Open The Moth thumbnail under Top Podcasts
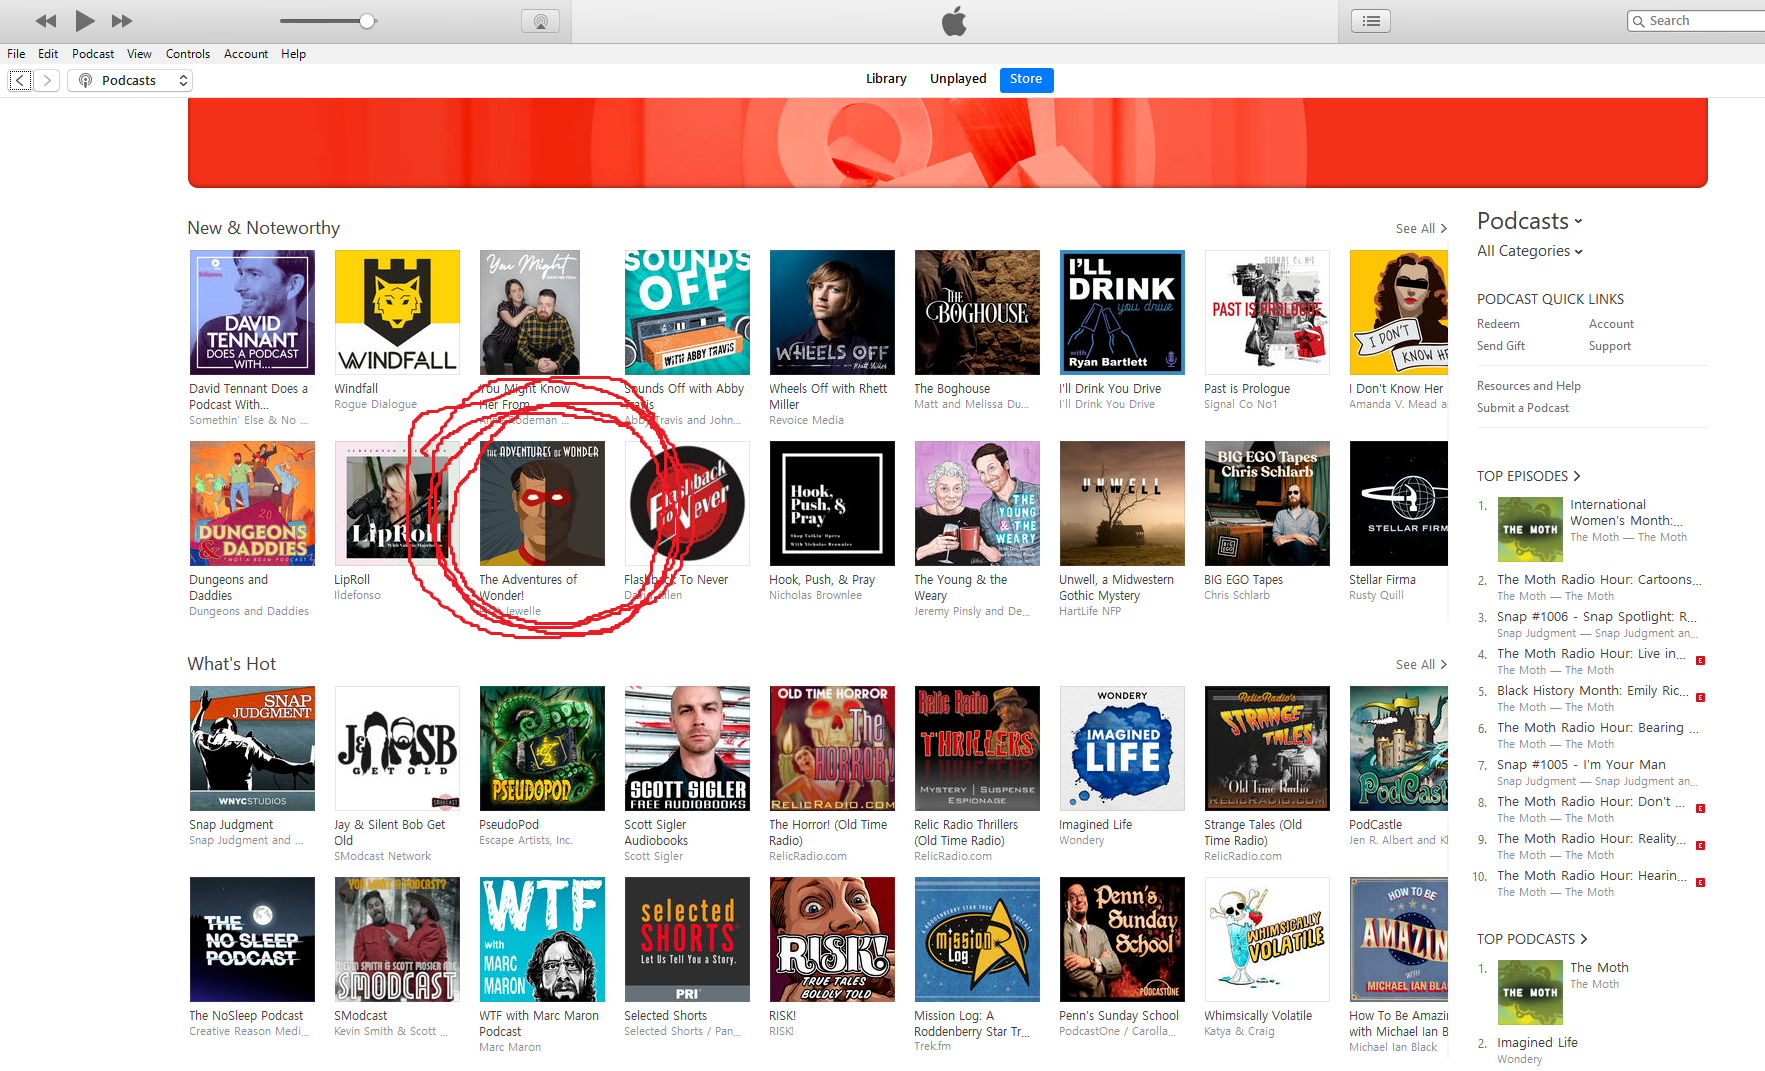The width and height of the screenshot is (1765, 1071). point(1530,992)
